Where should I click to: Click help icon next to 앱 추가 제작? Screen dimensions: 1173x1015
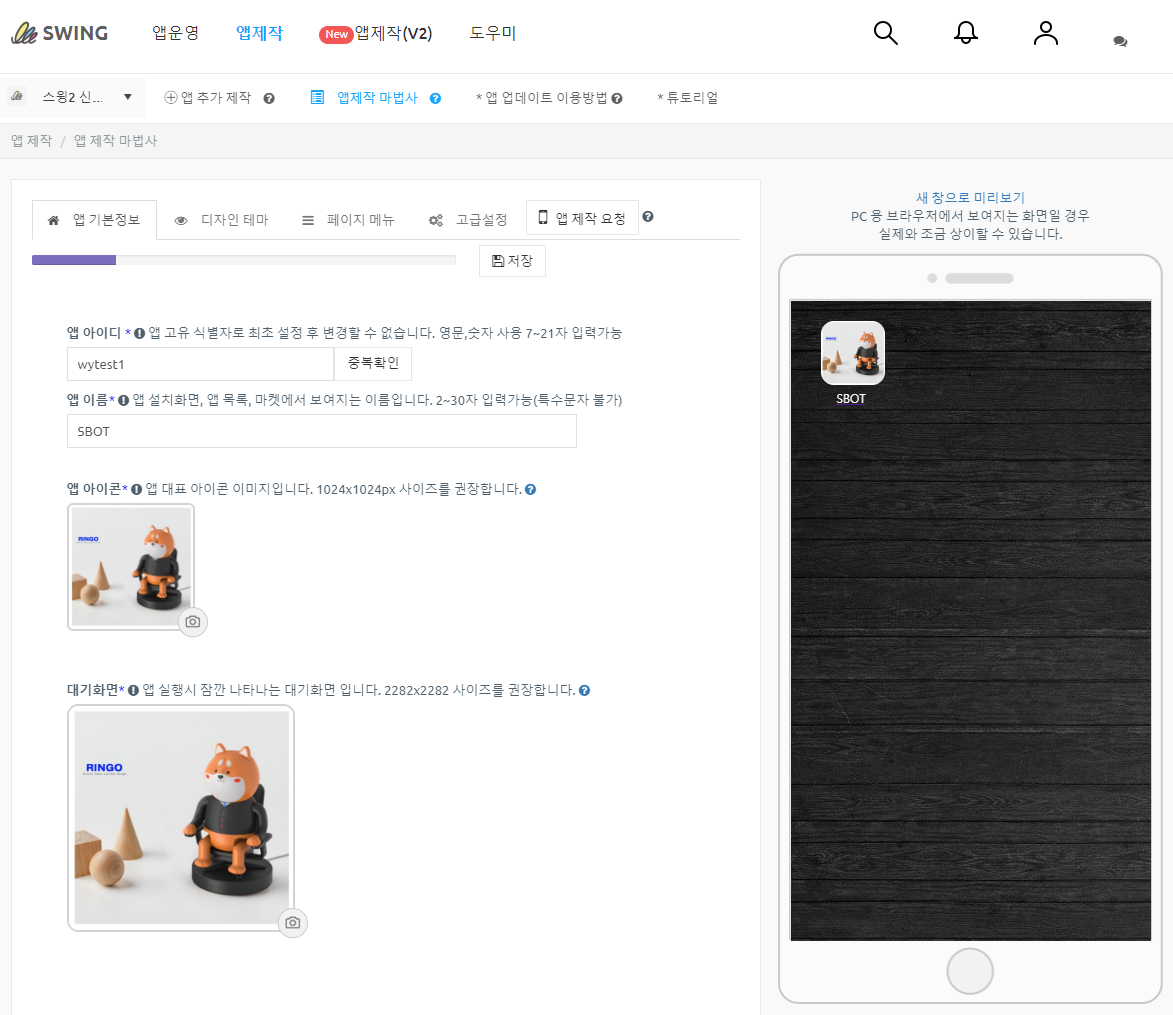[x=269, y=98]
